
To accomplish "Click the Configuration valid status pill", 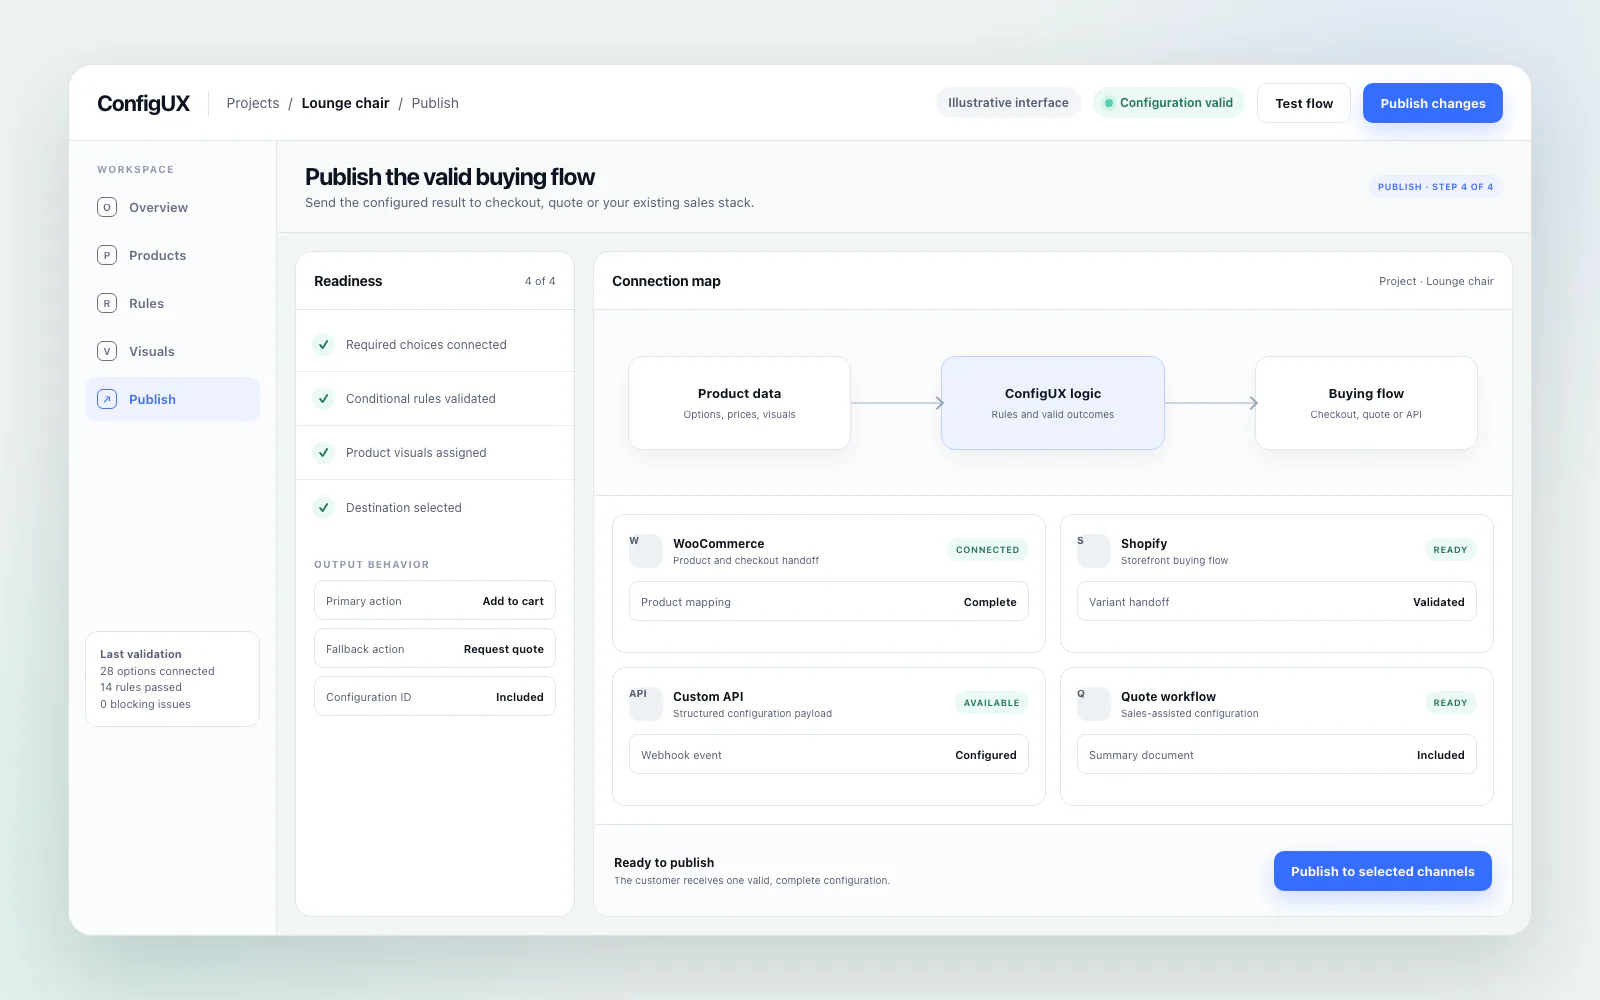I will [1168, 103].
